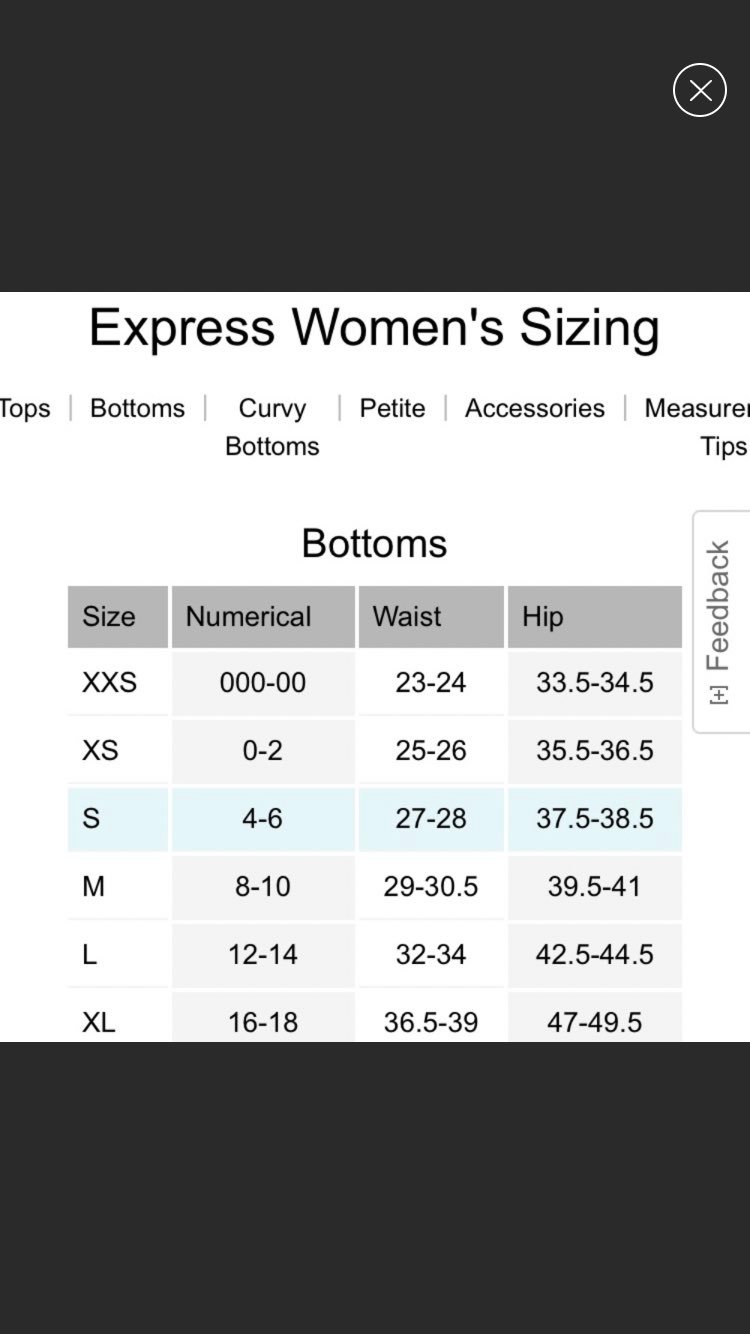
Task: Go to the Tops sizing link
Action: click(25, 408)
